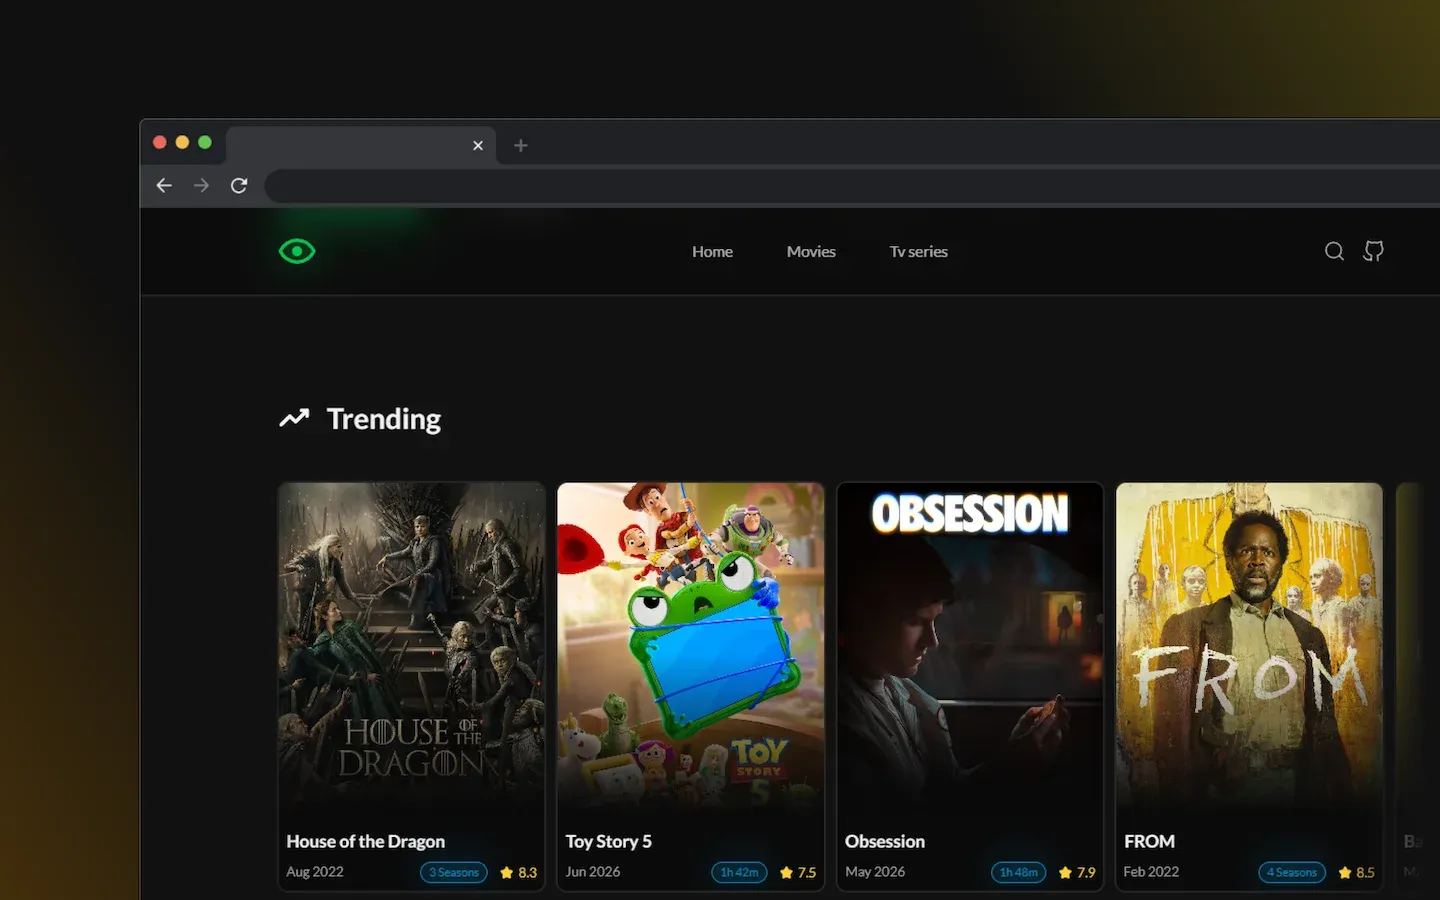The image size is (1440, 900).
Task: Click the star rating on Toy Story 5
Action: [786, 872]
